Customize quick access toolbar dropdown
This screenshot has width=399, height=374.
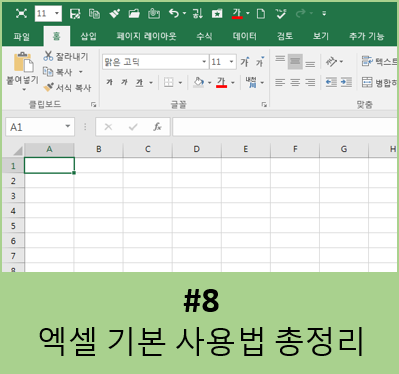point(324,14)
